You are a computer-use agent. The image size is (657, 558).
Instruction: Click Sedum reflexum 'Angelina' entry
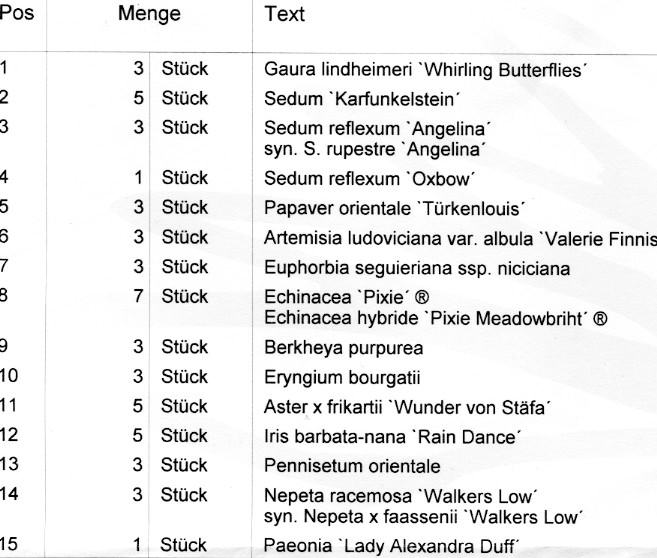coord(377,129)
